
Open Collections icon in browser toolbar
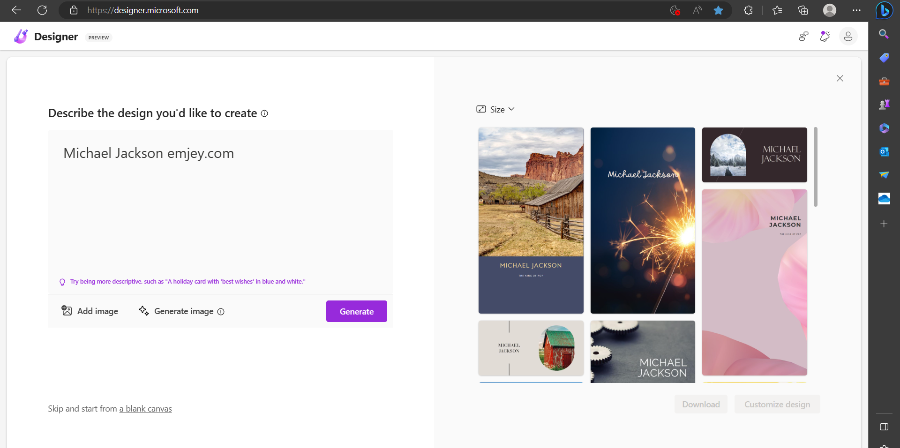coord(803,10)
